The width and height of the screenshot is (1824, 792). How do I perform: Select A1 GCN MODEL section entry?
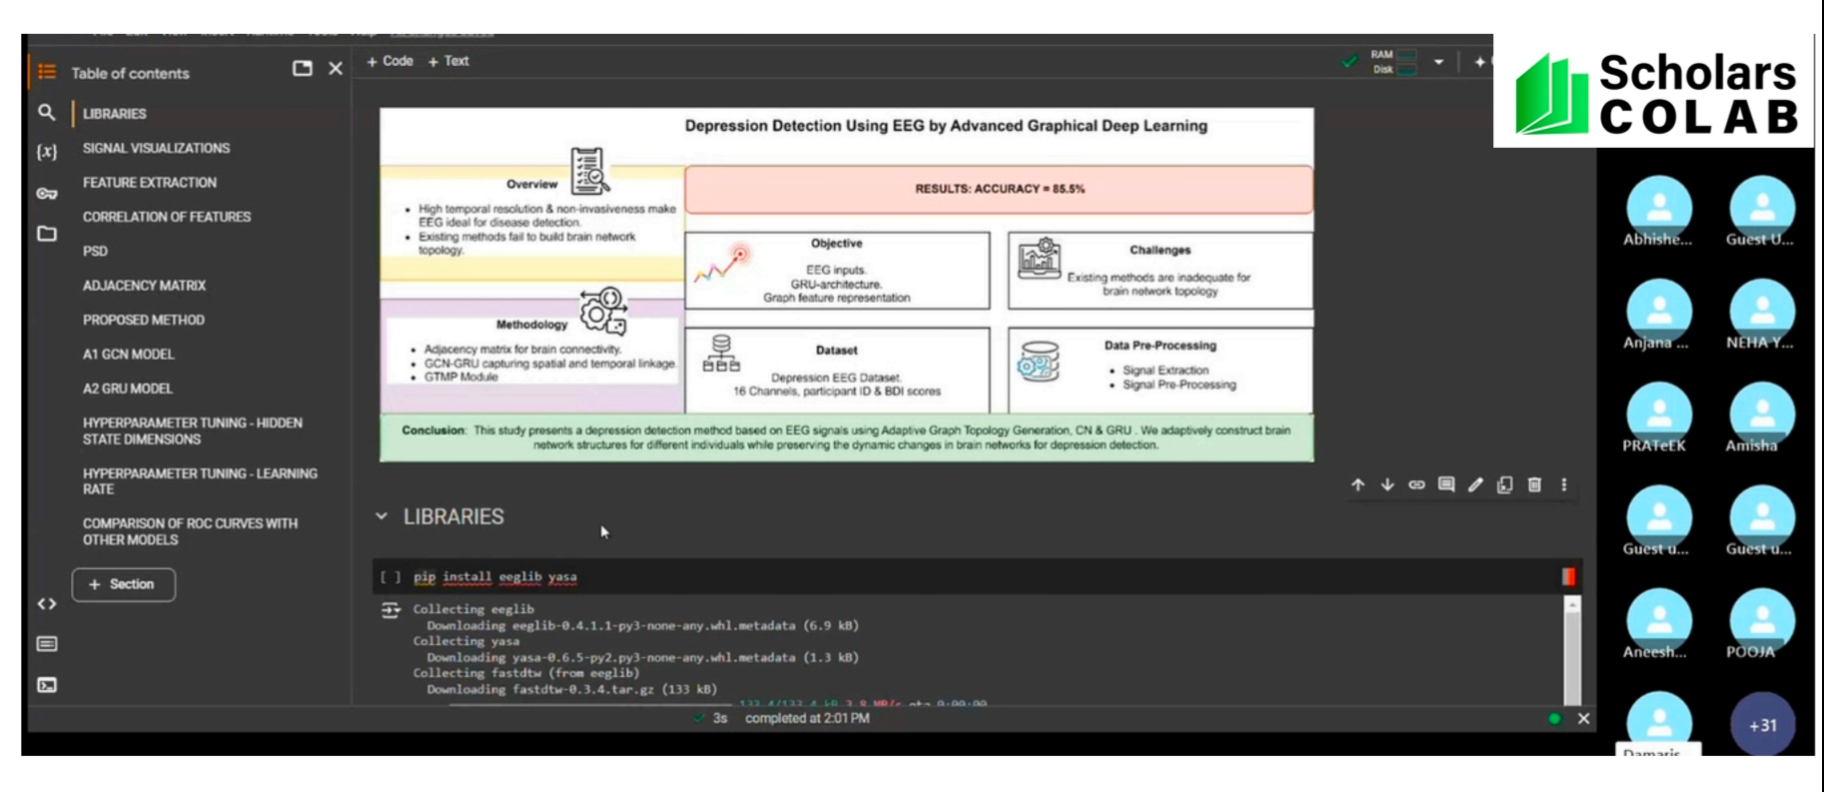128,354
